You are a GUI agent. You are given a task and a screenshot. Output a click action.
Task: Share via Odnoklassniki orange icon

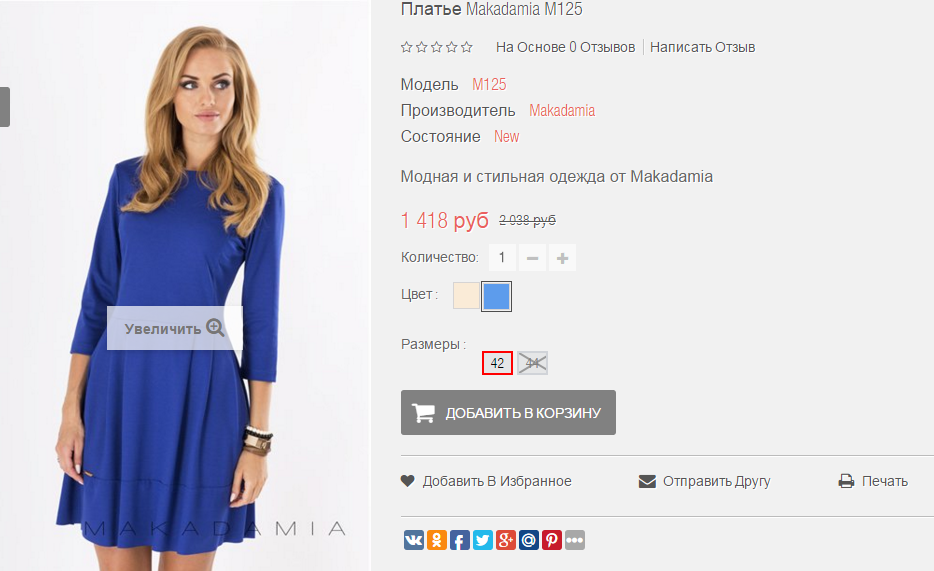(x=437, y=540)
